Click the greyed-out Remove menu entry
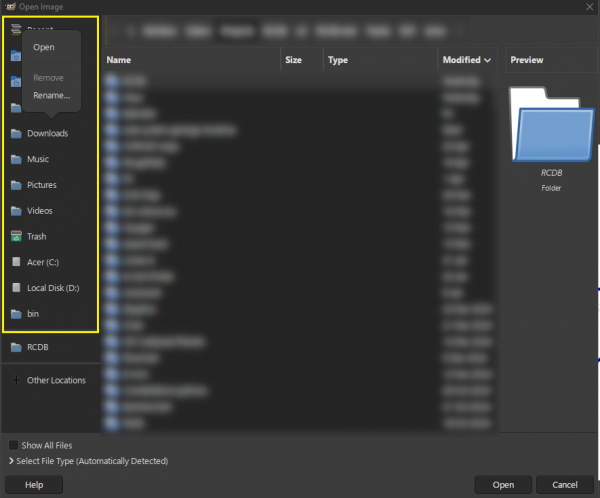The image size is (600, 498). (x=48, y=78)
